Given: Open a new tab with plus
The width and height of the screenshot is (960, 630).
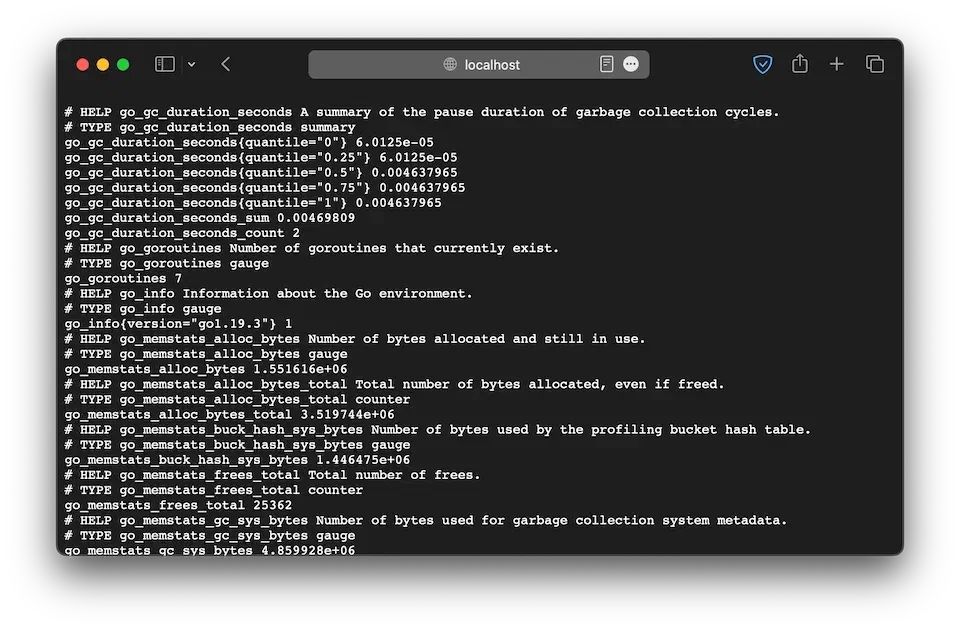Looking at the screenshot, I should pyautogui.click(x=837, y=64).
